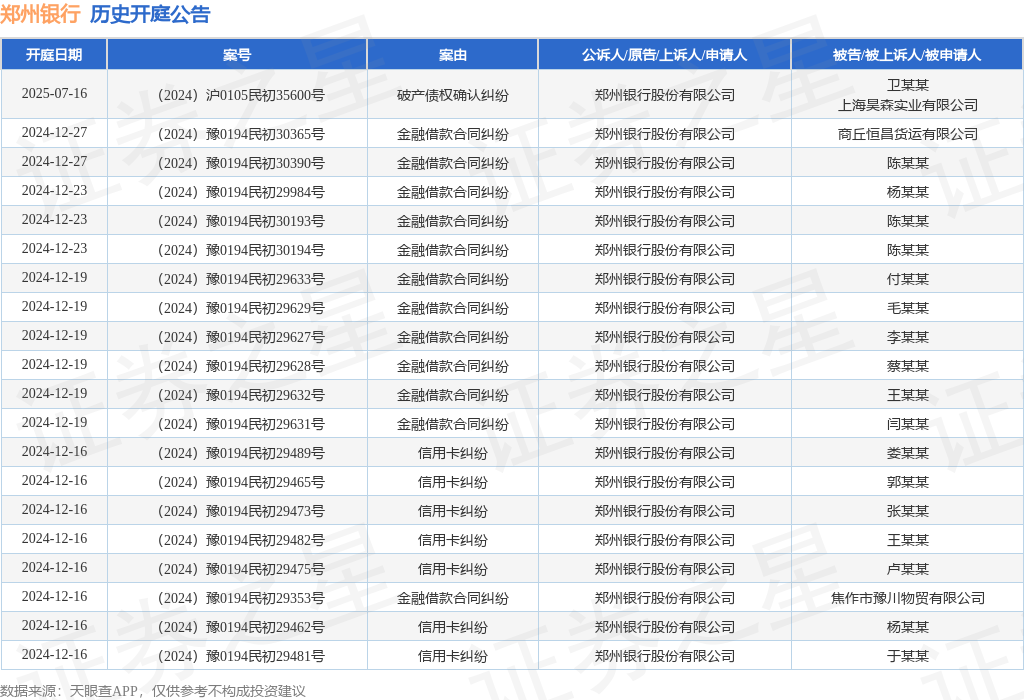Click the date in the 毛某某 row

54,306
